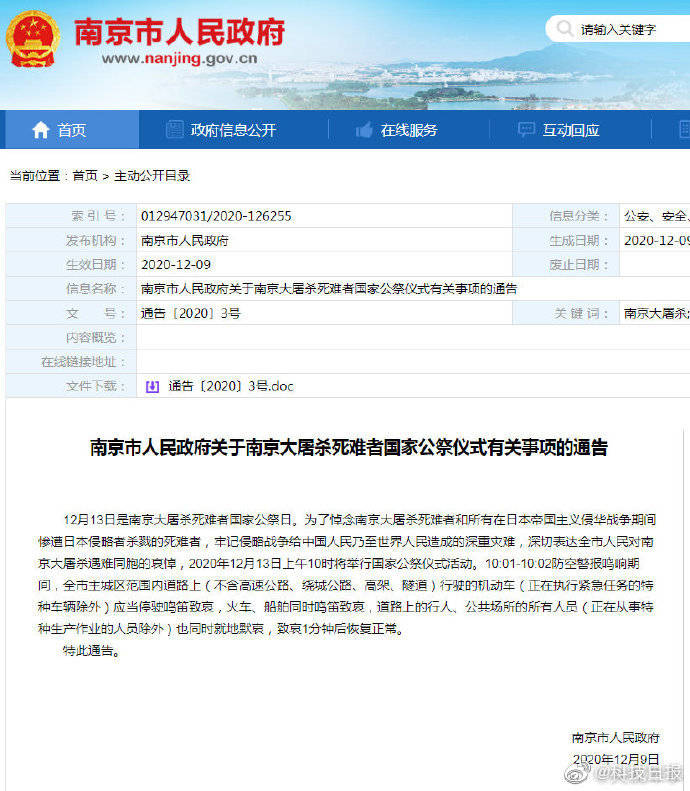Open the 互动回应 navigation tab

pyautogui.click(x=570, y=130)
